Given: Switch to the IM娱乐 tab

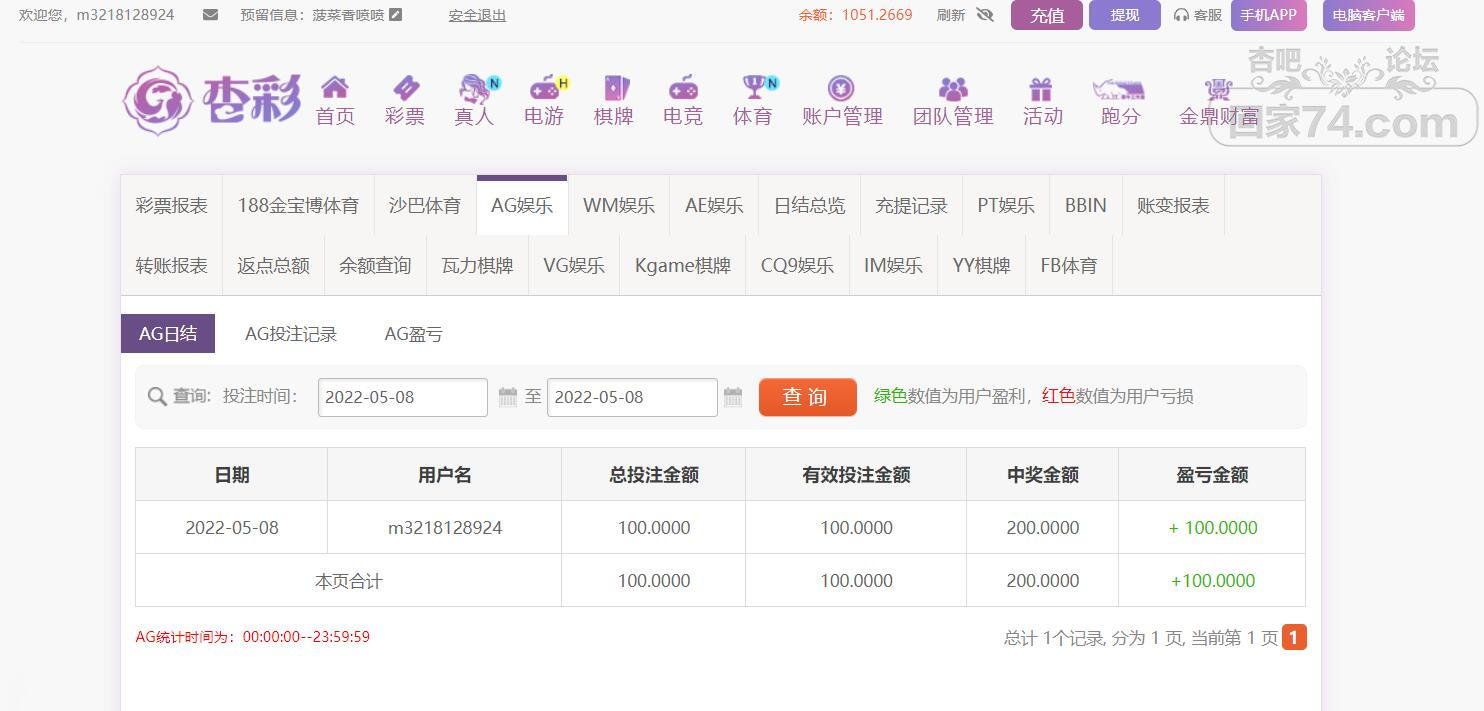Looking at the screenshot, I should (x=893, y=265).
